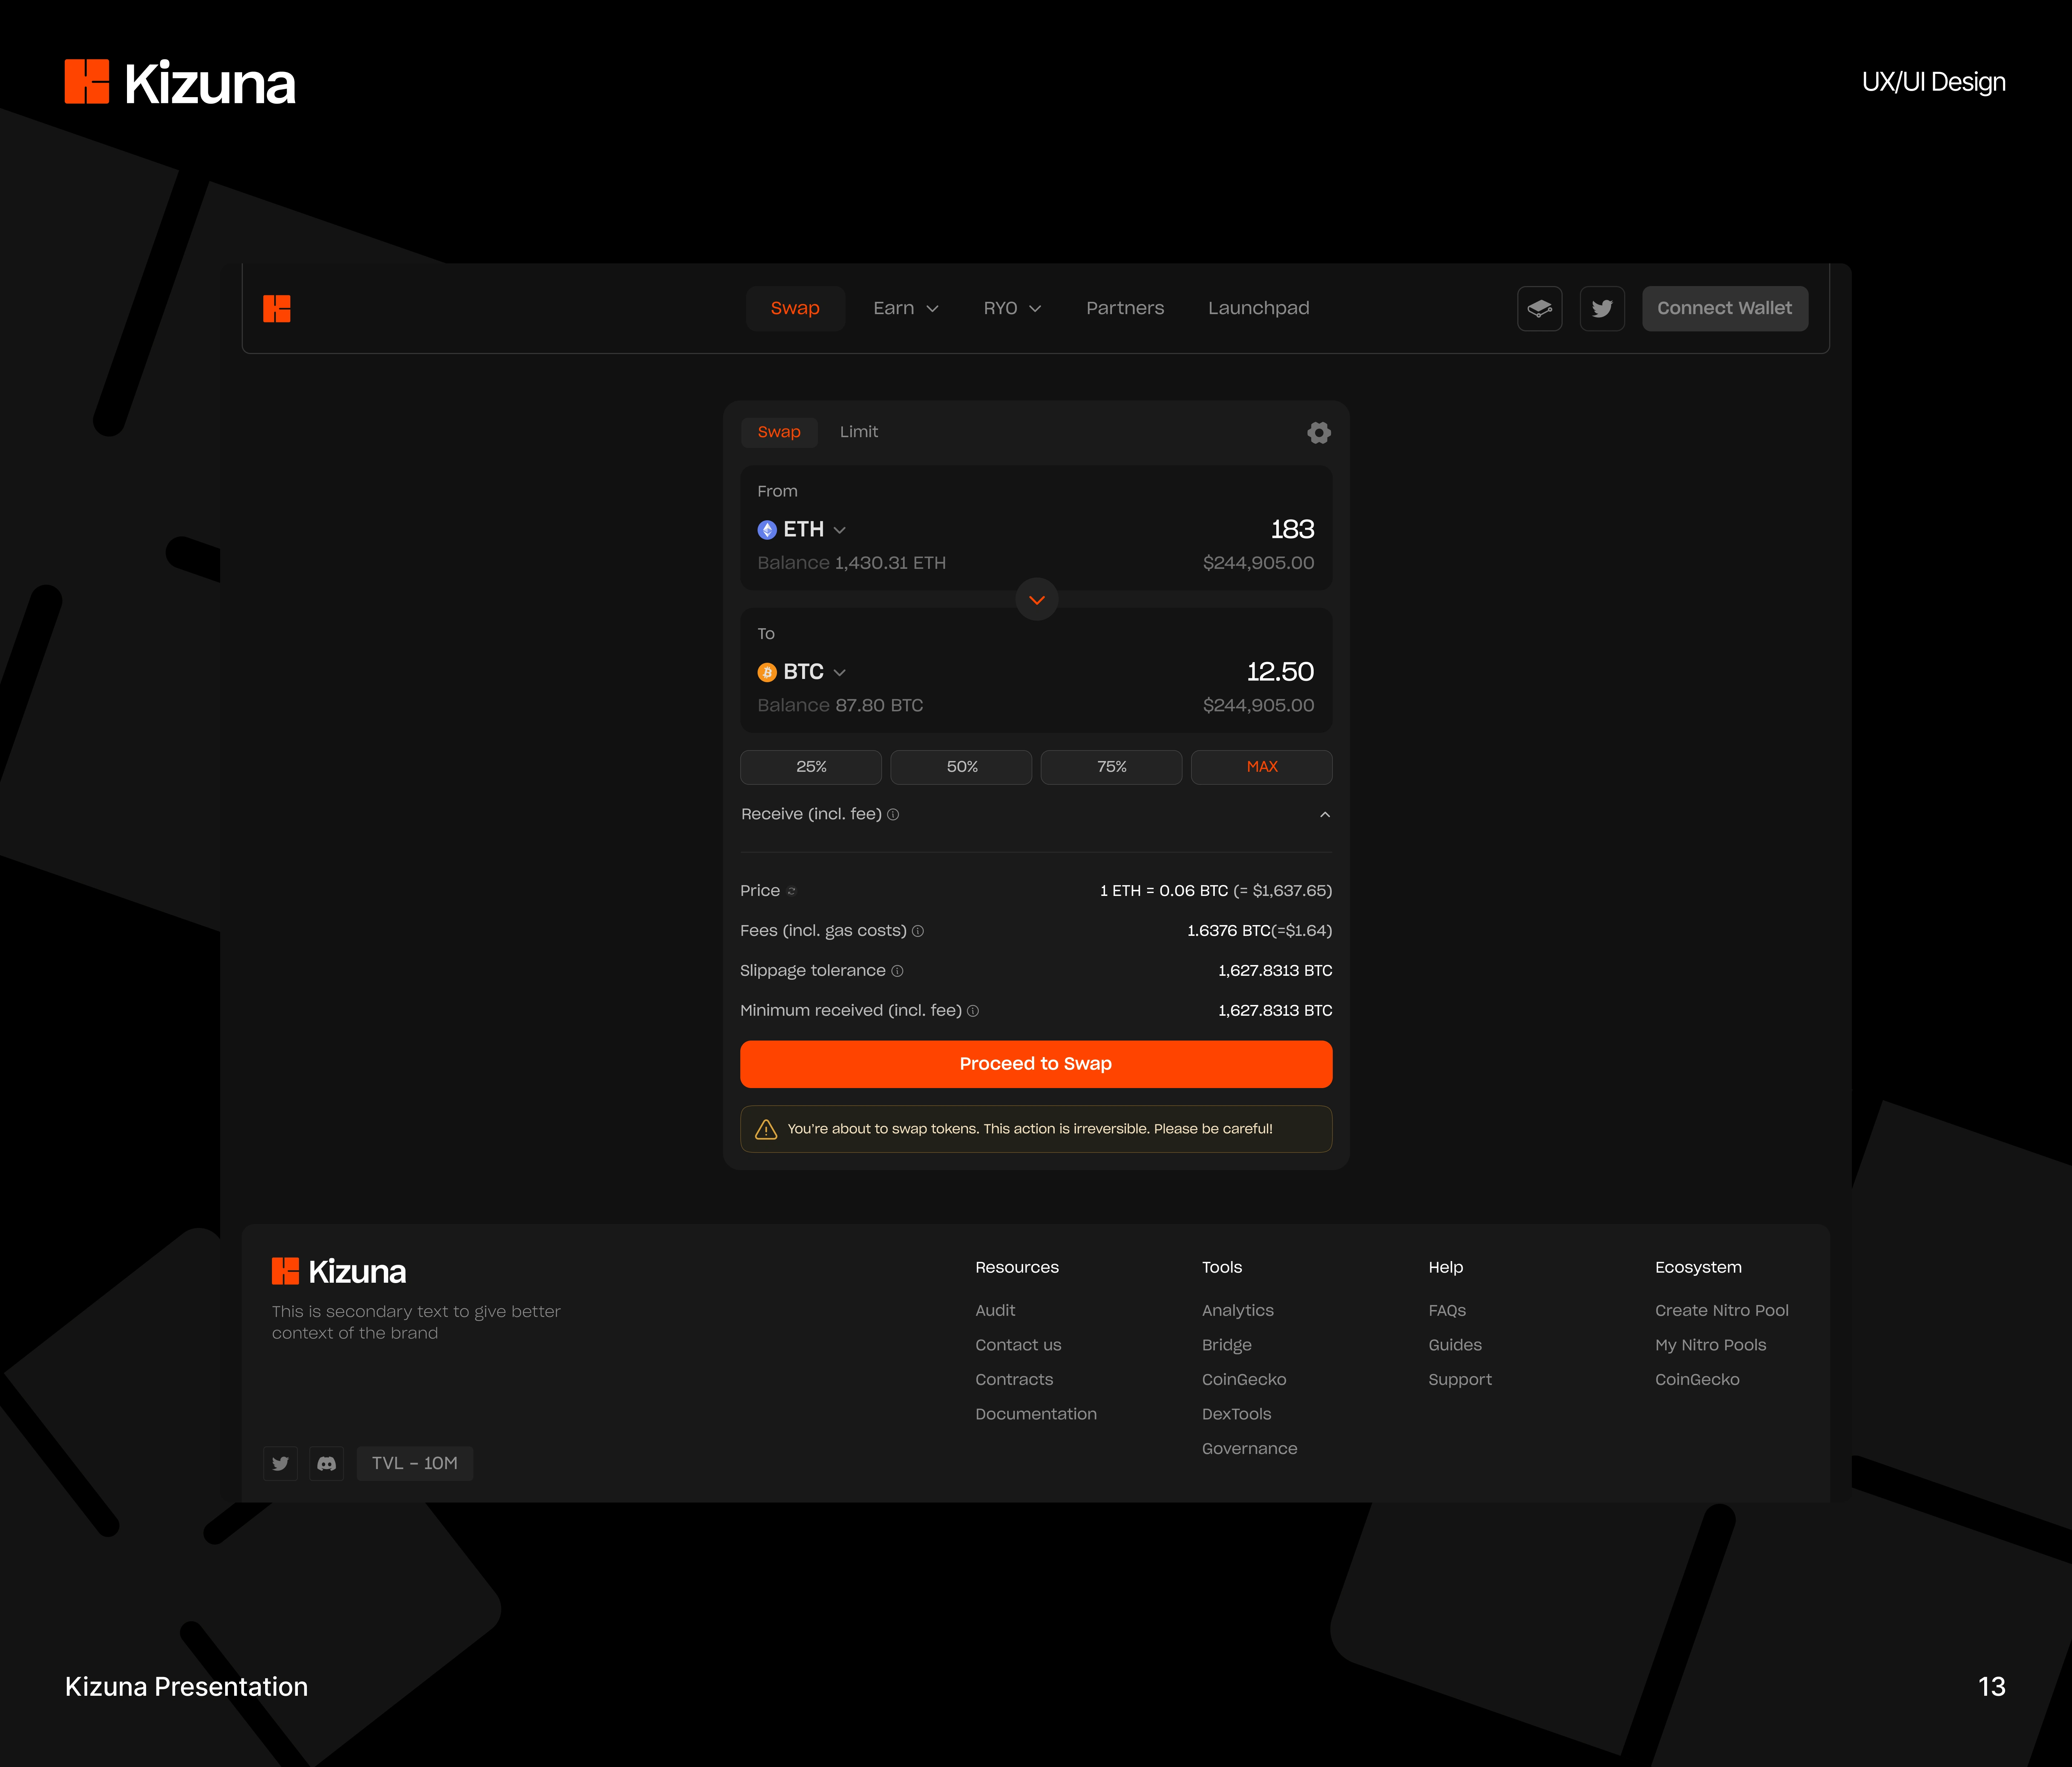Open the DexTools footer link
Viewport: 2072px width, 1767px height.
tap(1237, 1414)
